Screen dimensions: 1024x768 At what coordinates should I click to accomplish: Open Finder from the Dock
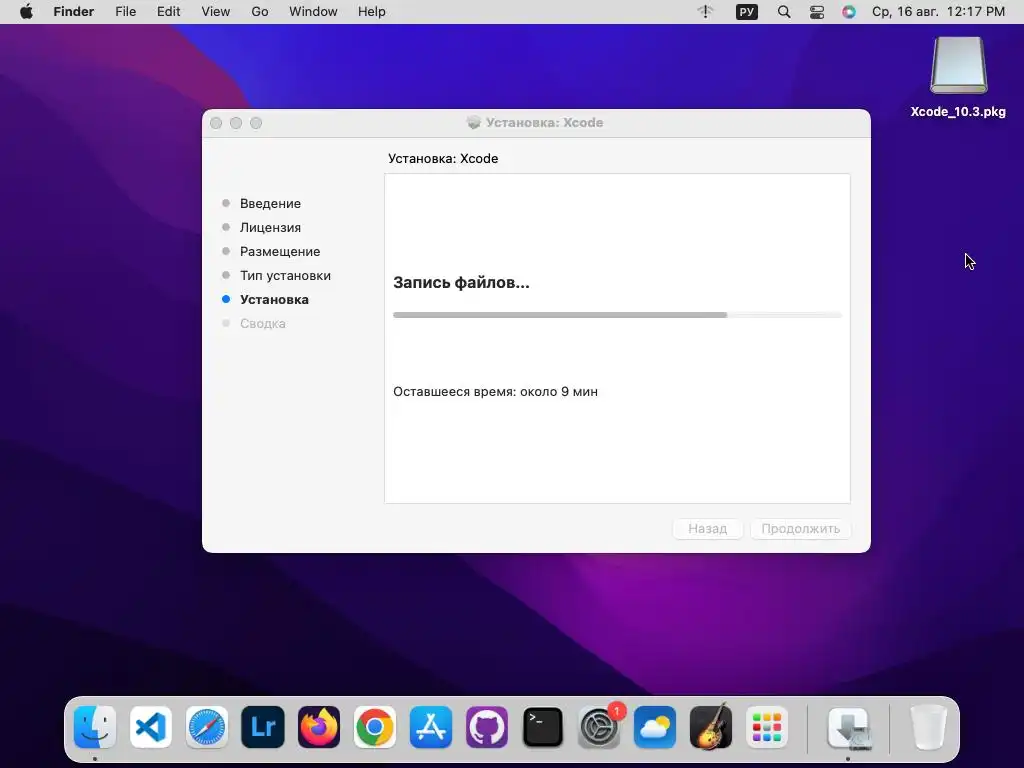click(x=95, y=727)
